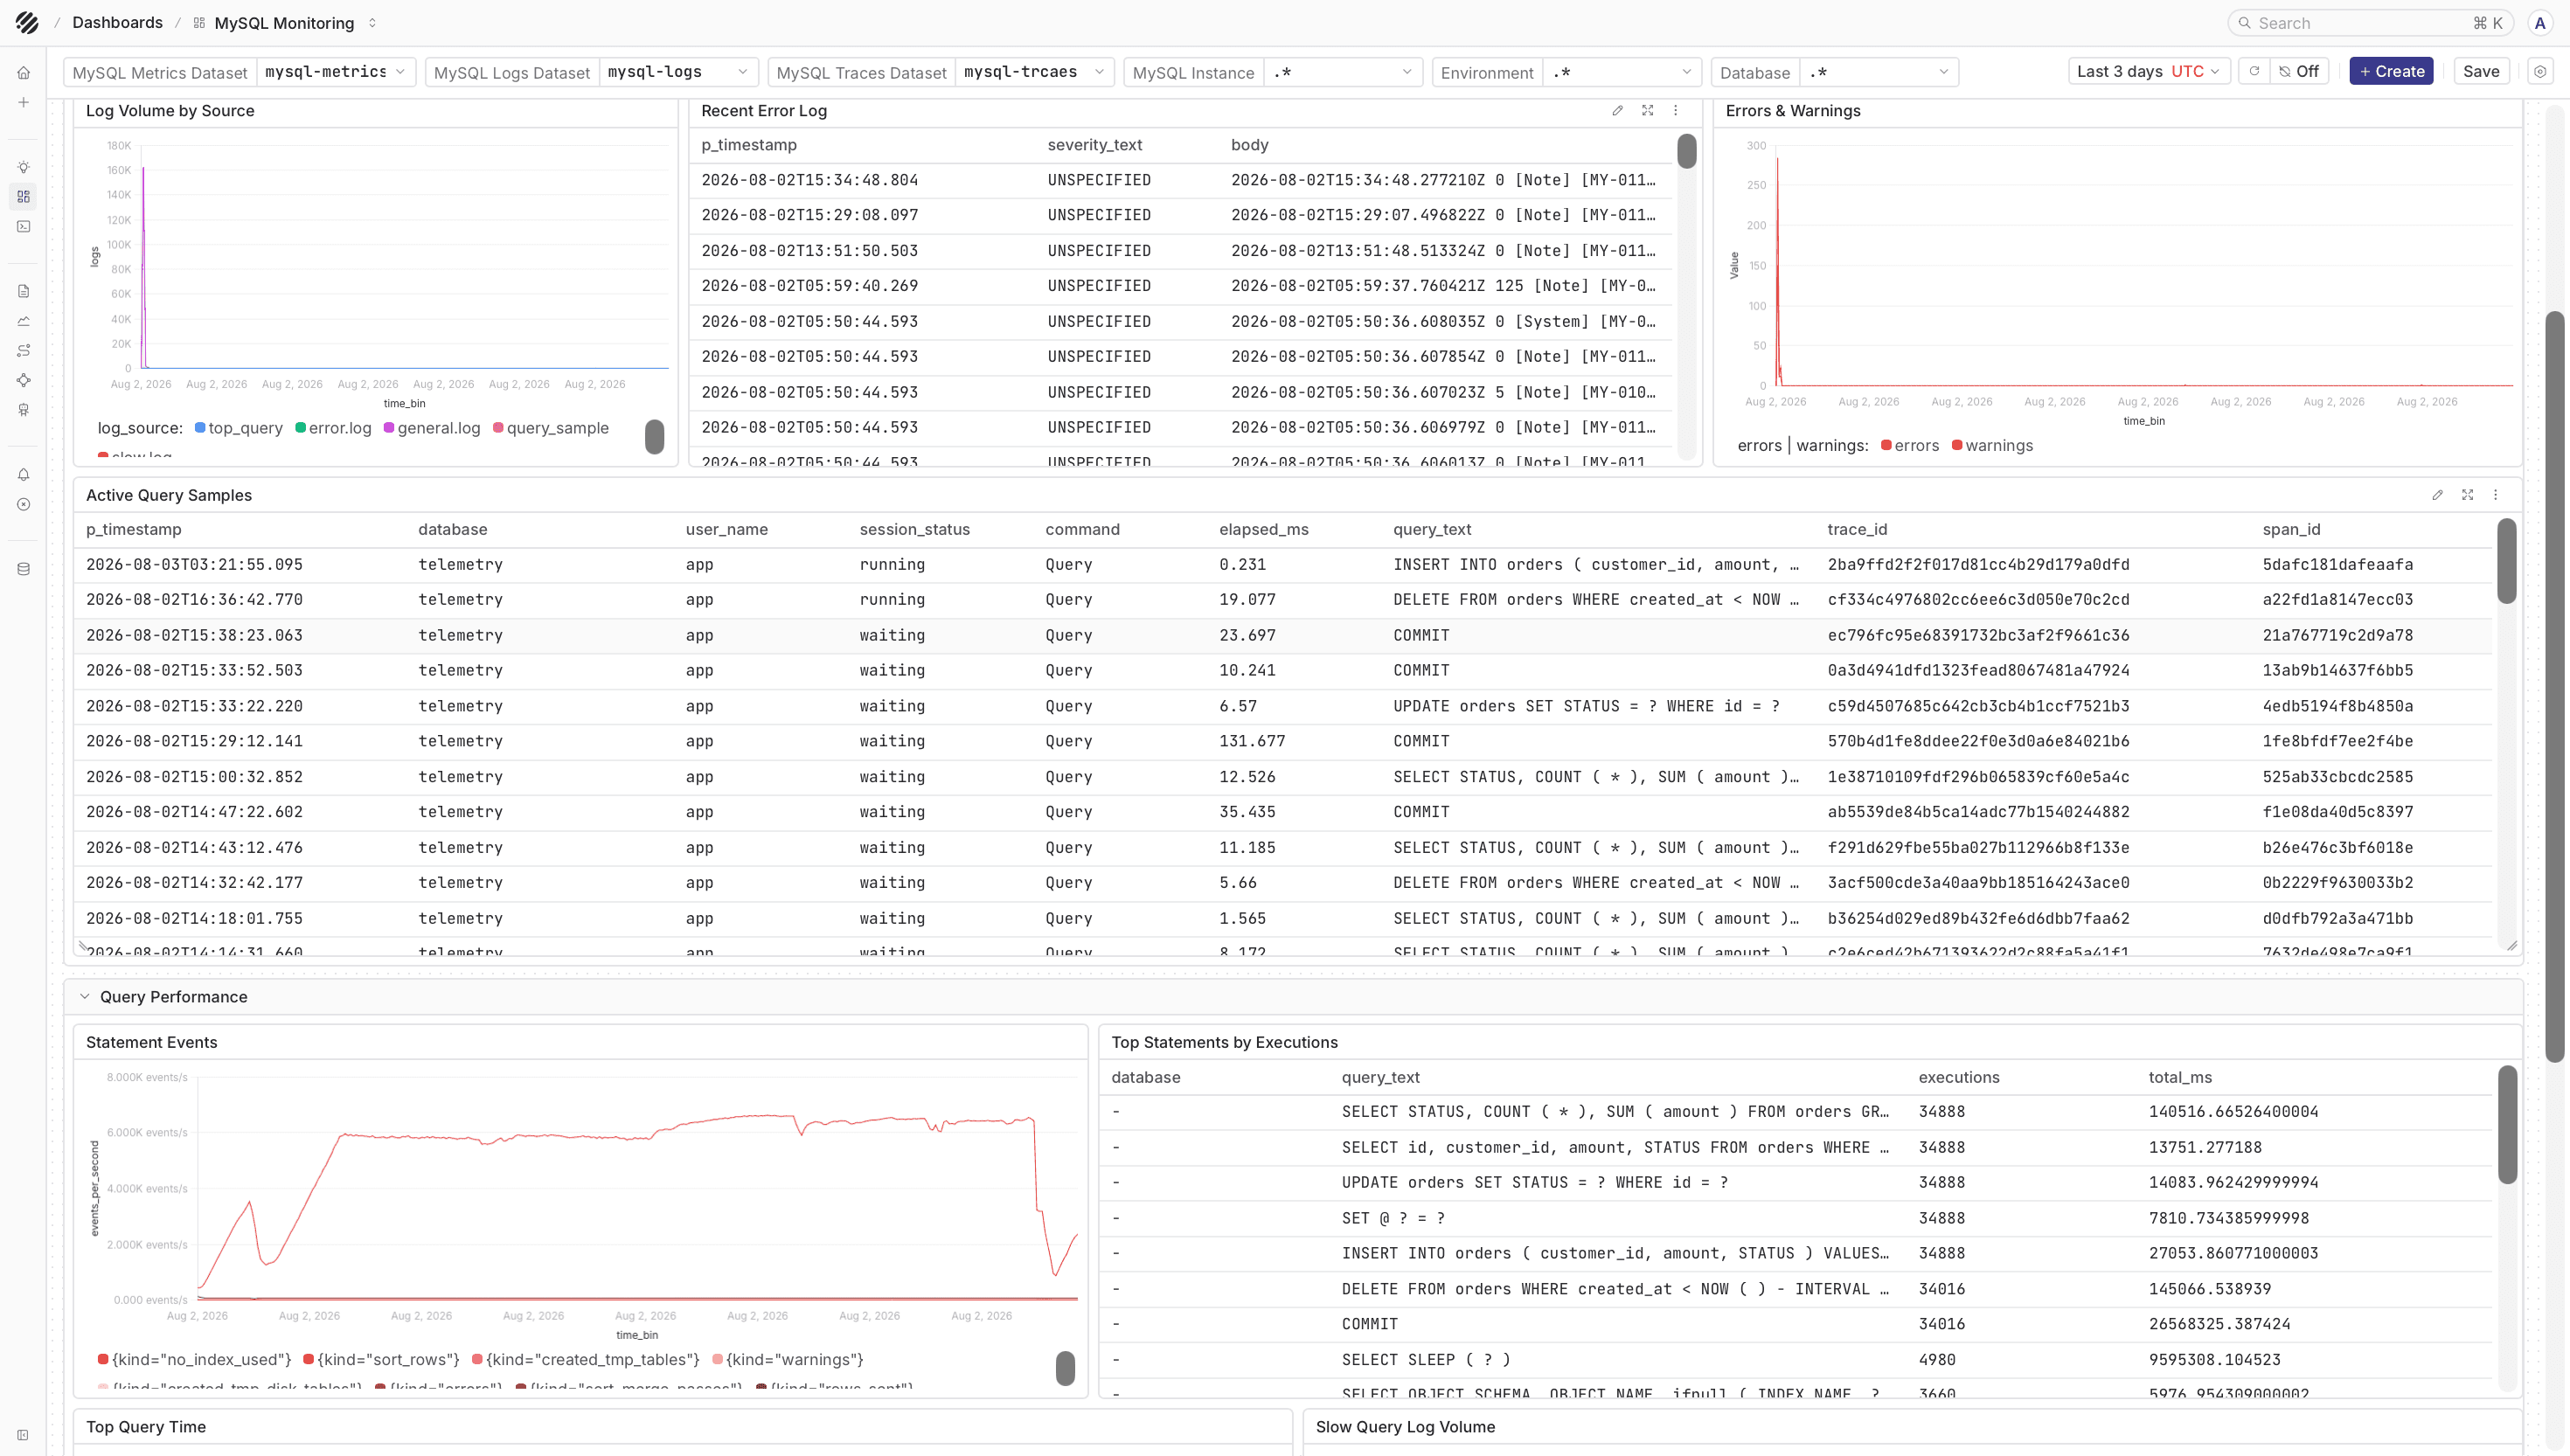Screen dimensions: 2570x1456
Task: Expand Active Query Samples panel to fullscreen
Action: pos(2467,495)
